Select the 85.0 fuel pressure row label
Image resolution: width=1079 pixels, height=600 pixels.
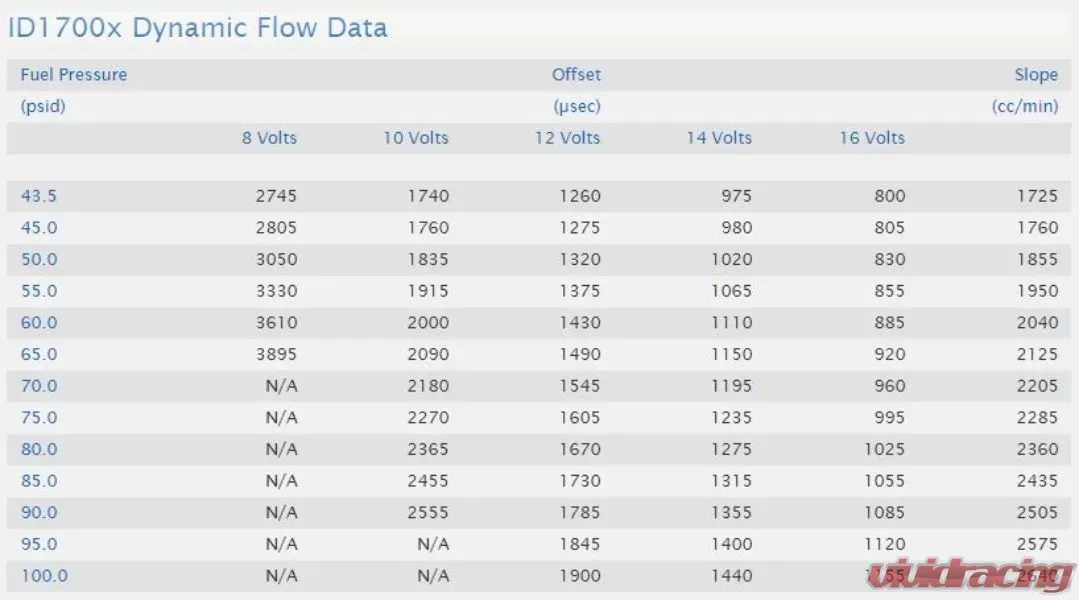coord(39,481)
